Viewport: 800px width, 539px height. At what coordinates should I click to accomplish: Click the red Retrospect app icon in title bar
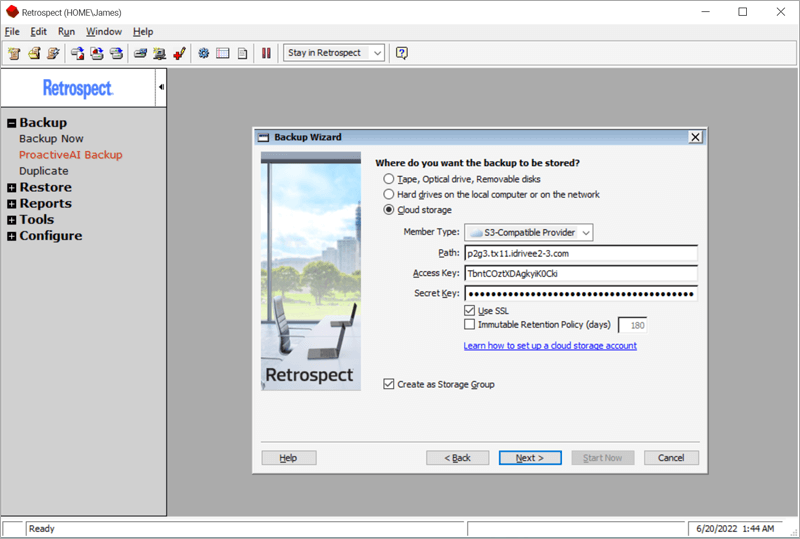click(12, 12)
